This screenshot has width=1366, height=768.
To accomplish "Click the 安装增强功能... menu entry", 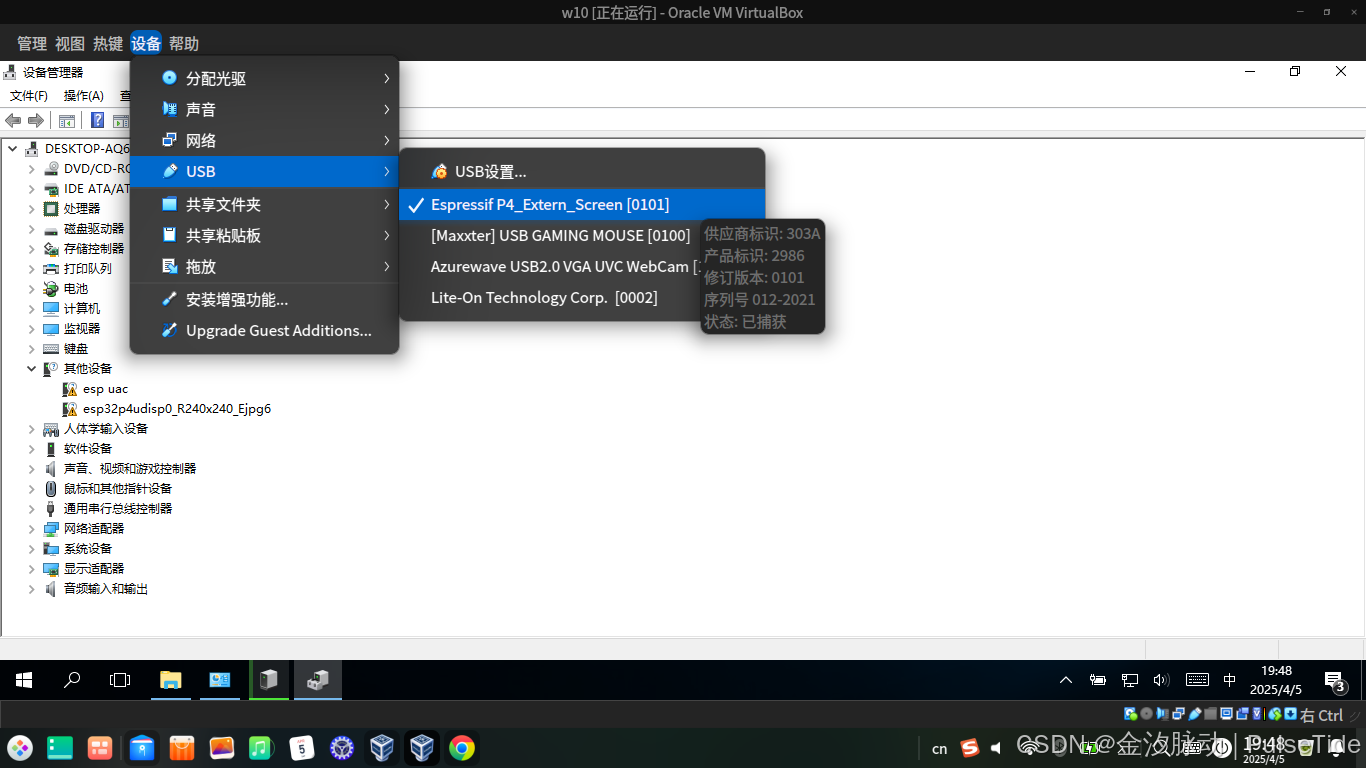I will (264, 299).
